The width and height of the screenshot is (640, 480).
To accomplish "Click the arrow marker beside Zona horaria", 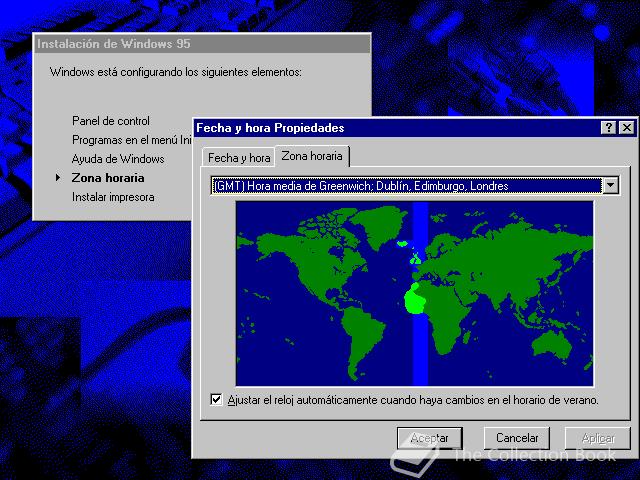I will pos(58,178).
